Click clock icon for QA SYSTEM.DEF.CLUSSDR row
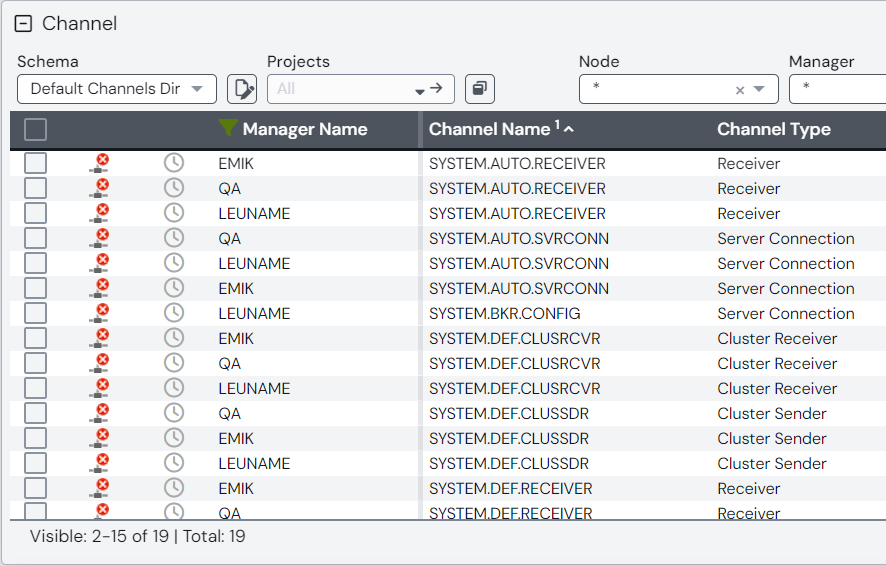 (174, 413)
